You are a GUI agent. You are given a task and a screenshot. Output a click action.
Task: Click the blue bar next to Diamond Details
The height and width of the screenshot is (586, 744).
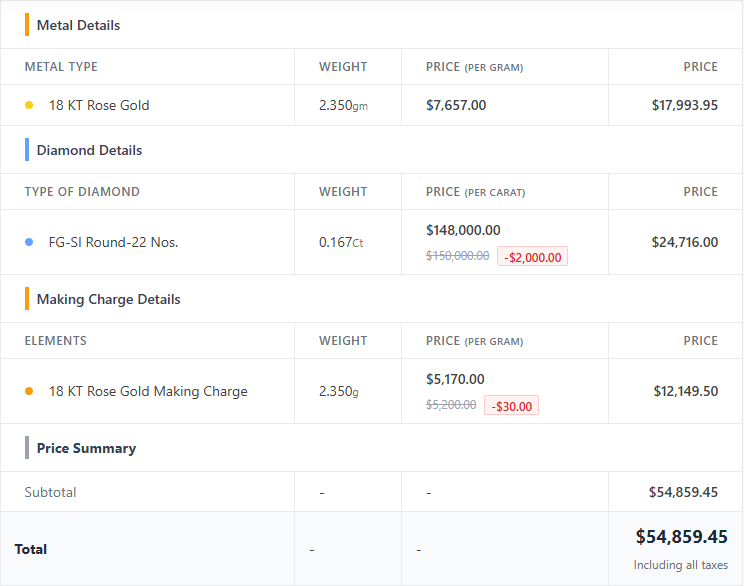[x=27, y=150]
